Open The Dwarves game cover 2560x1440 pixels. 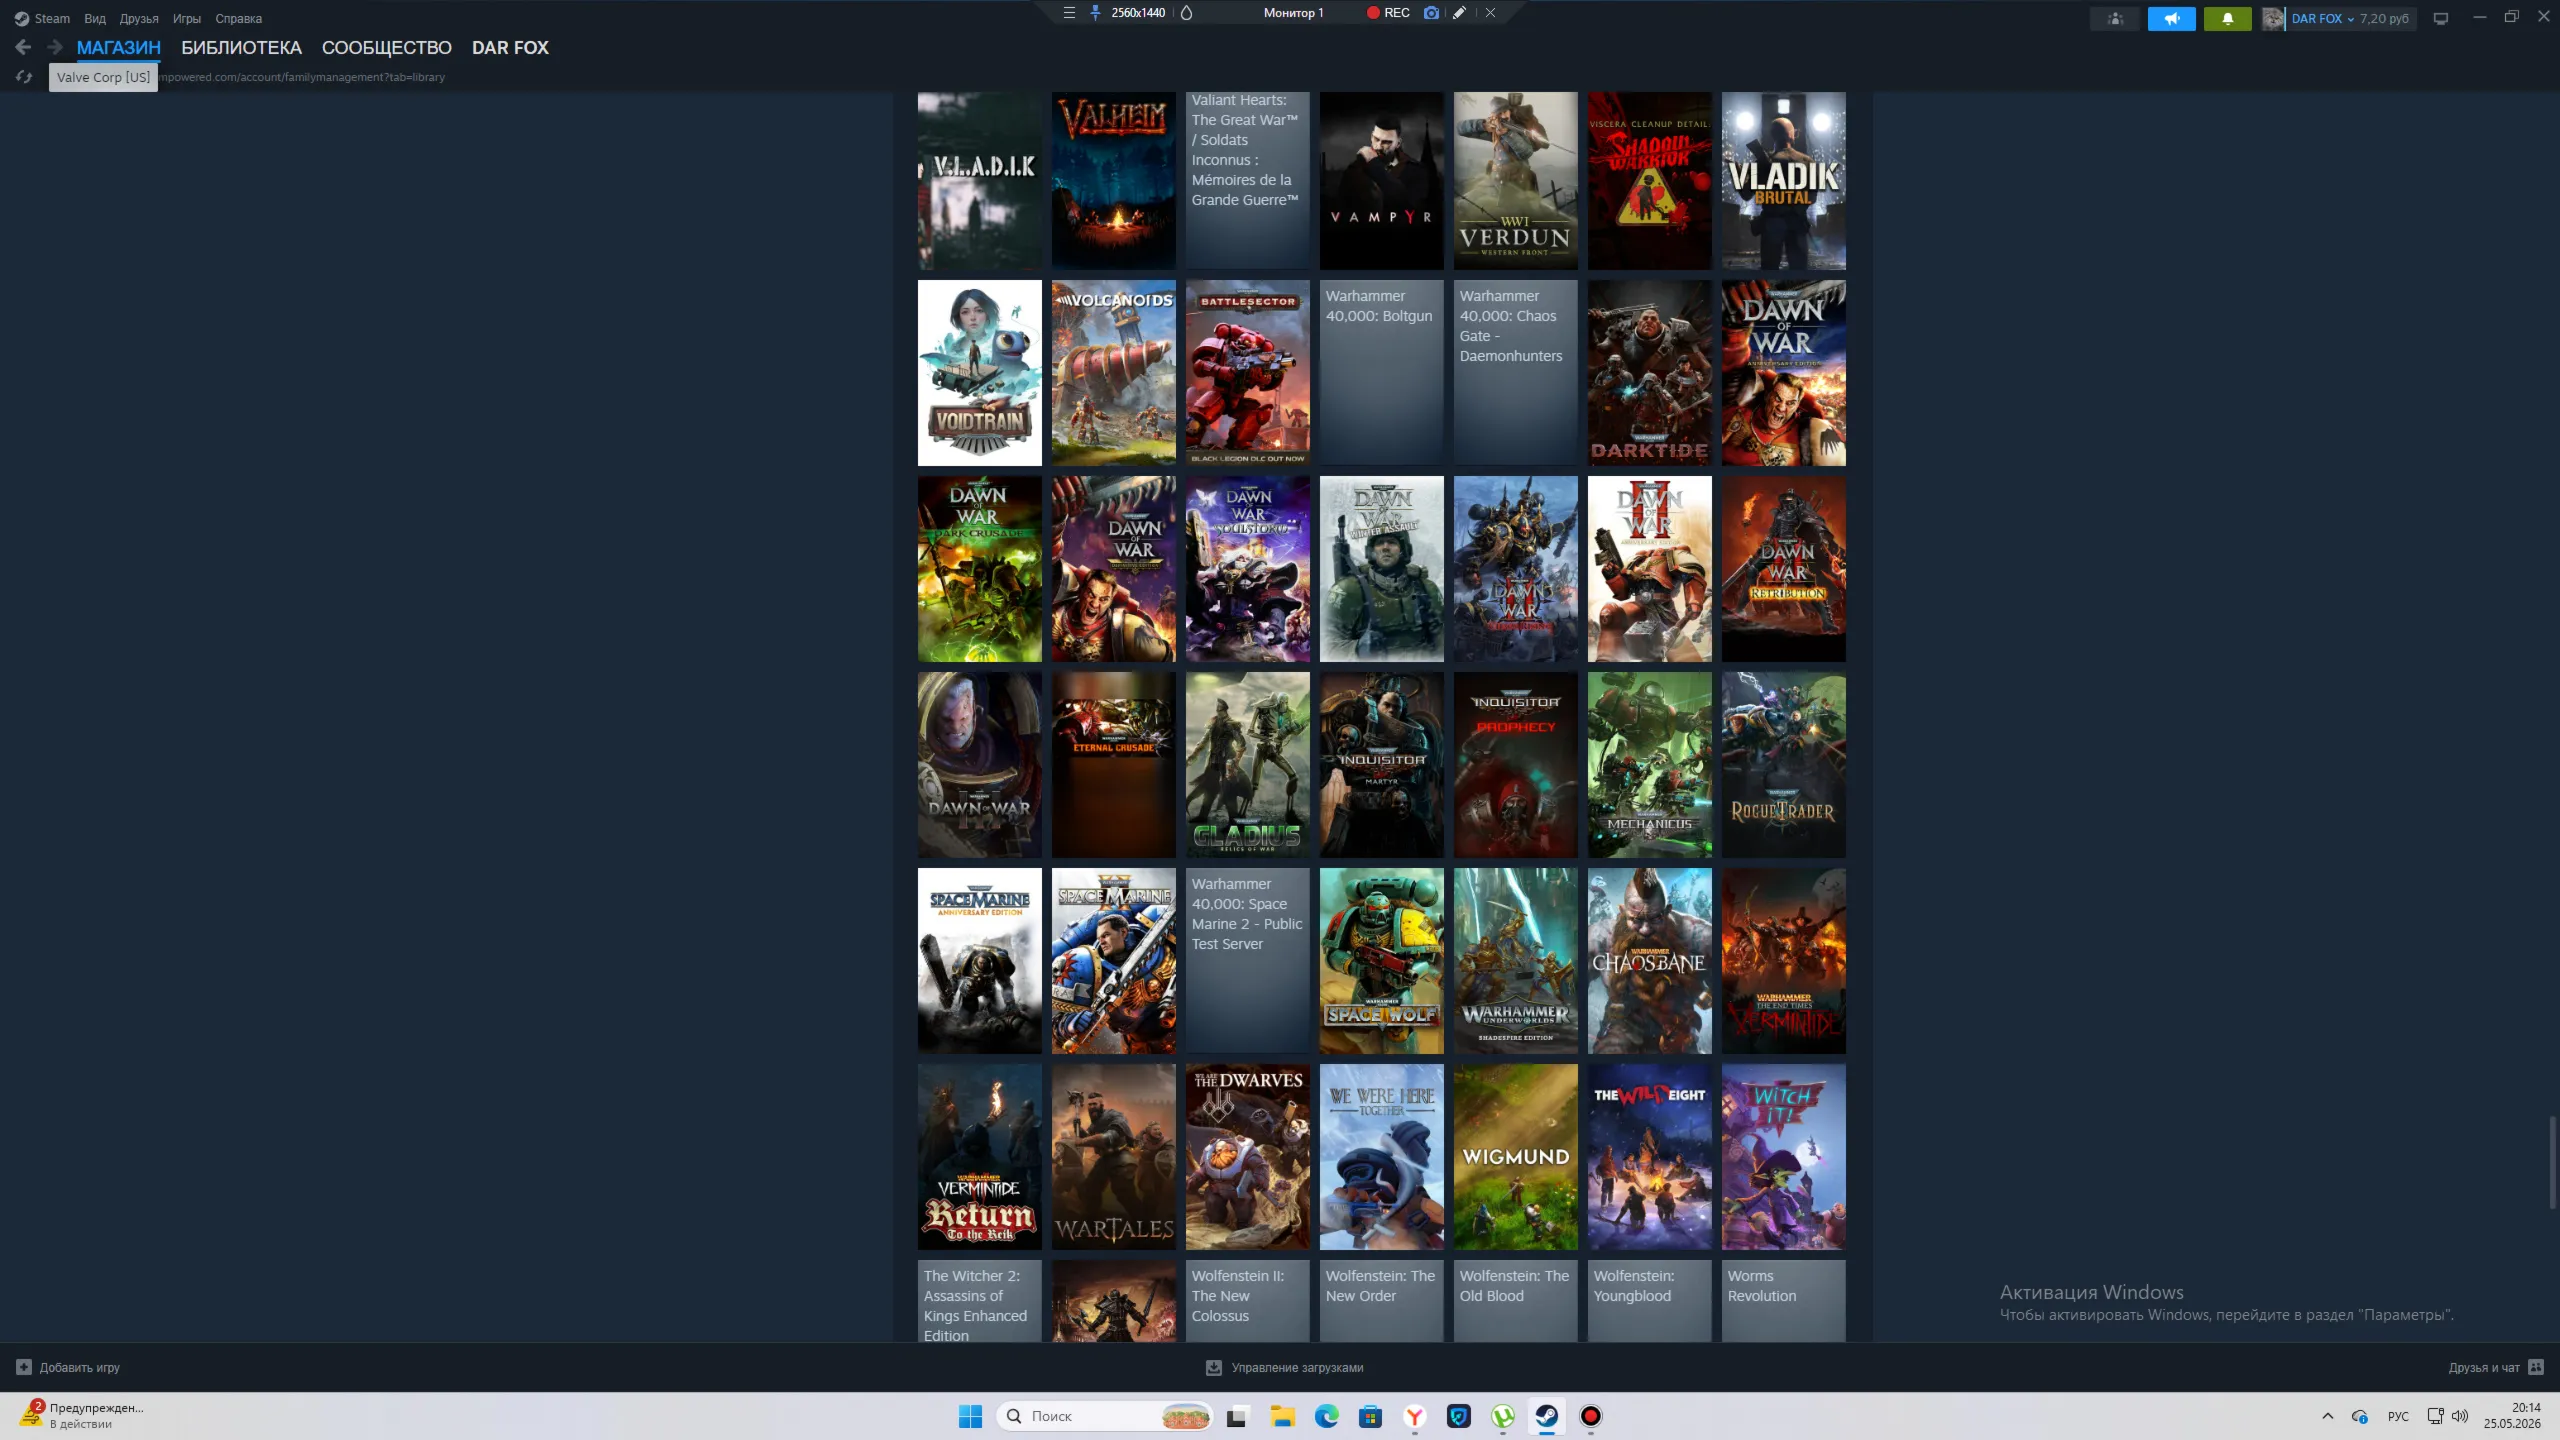coord(1248,1157)
